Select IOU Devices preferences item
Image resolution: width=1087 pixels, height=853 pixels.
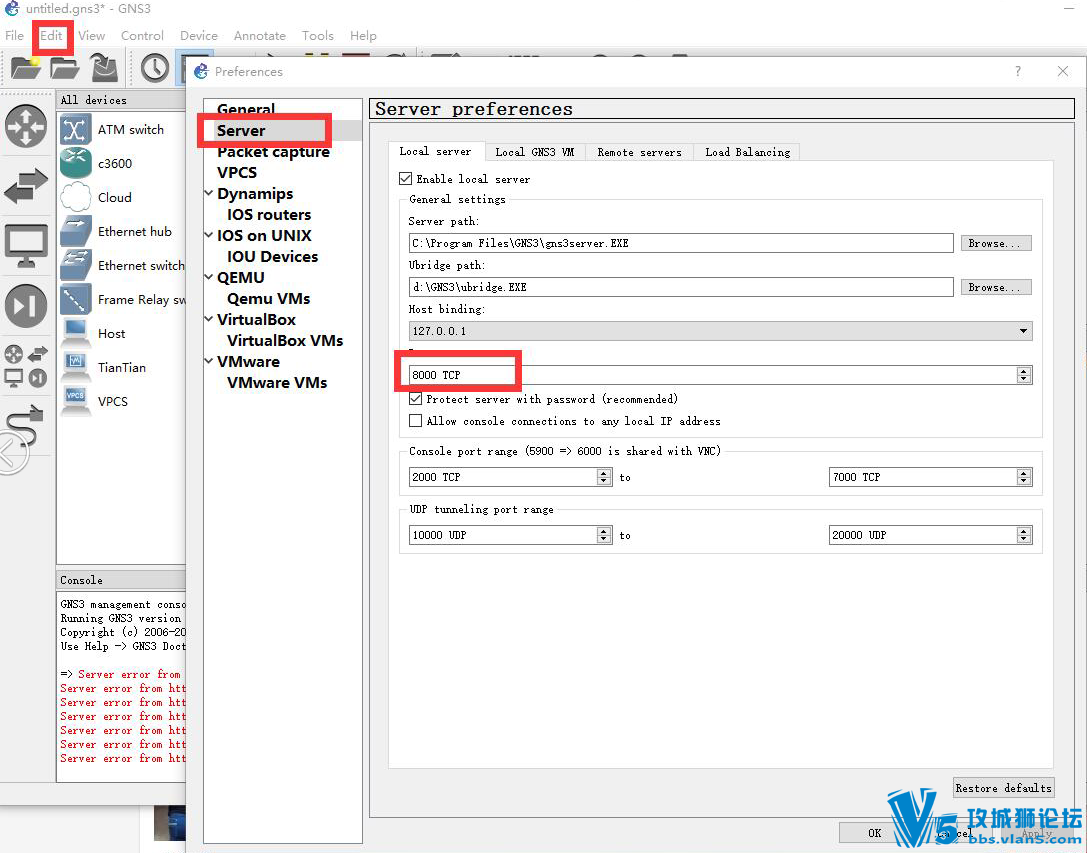272,257
